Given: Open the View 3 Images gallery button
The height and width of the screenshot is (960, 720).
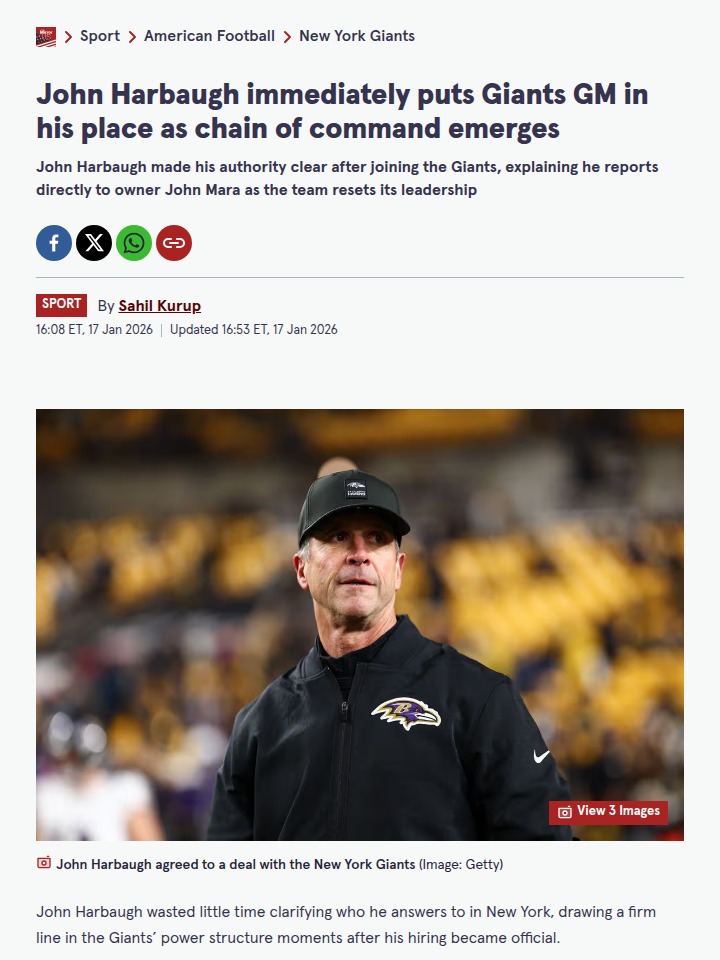Looking at the screenshot, I should tap(608, 811).
